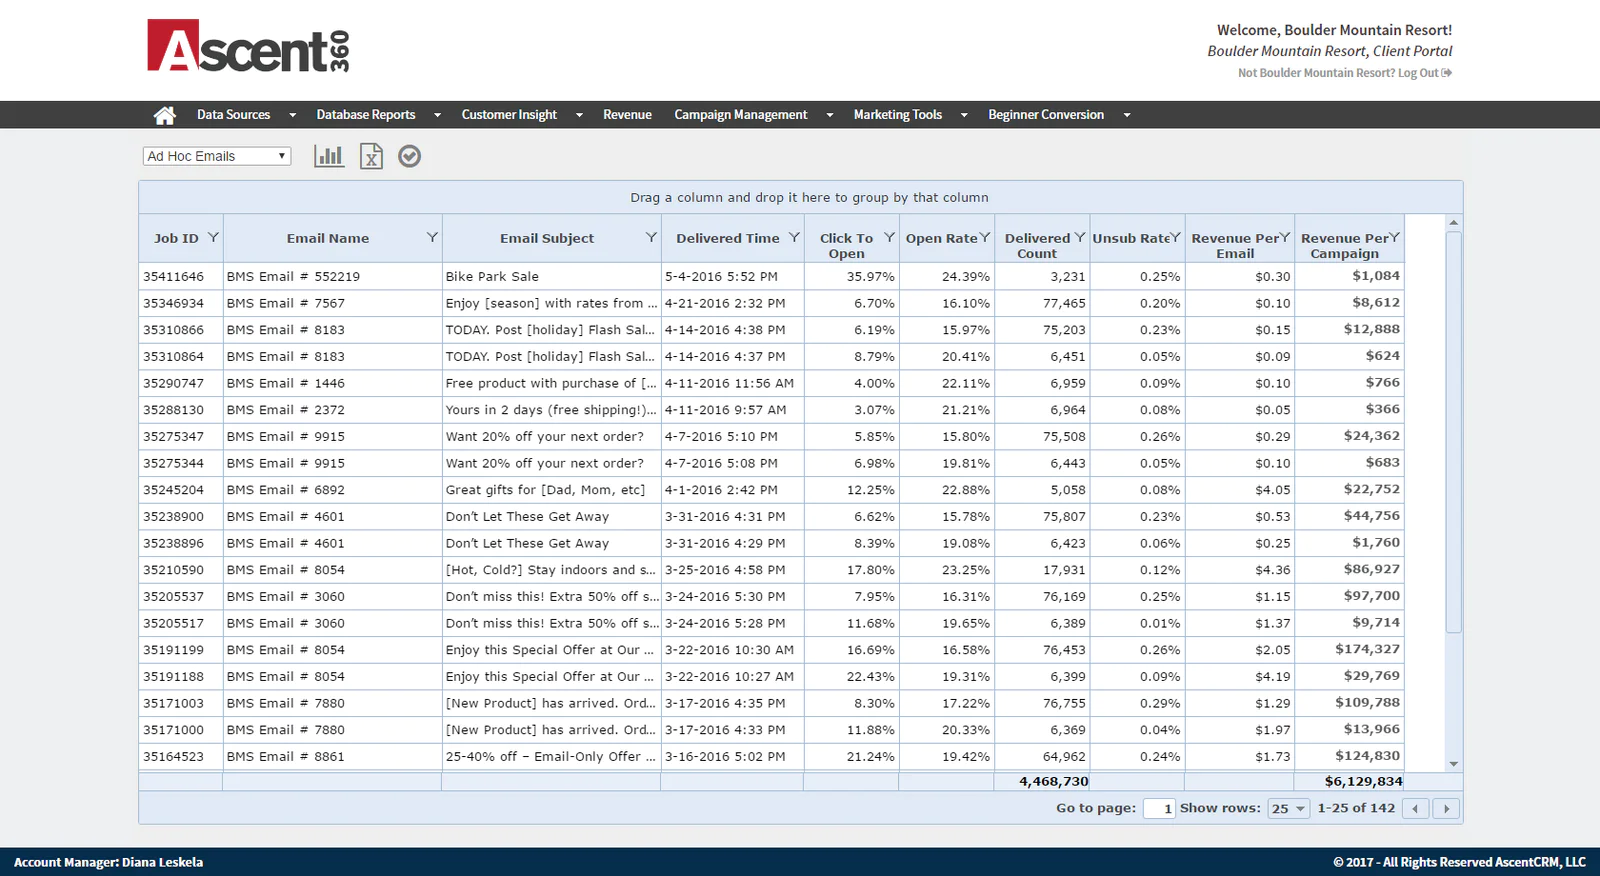
Task: Open the Data Sources menu
Action: [x=233, y=115]
